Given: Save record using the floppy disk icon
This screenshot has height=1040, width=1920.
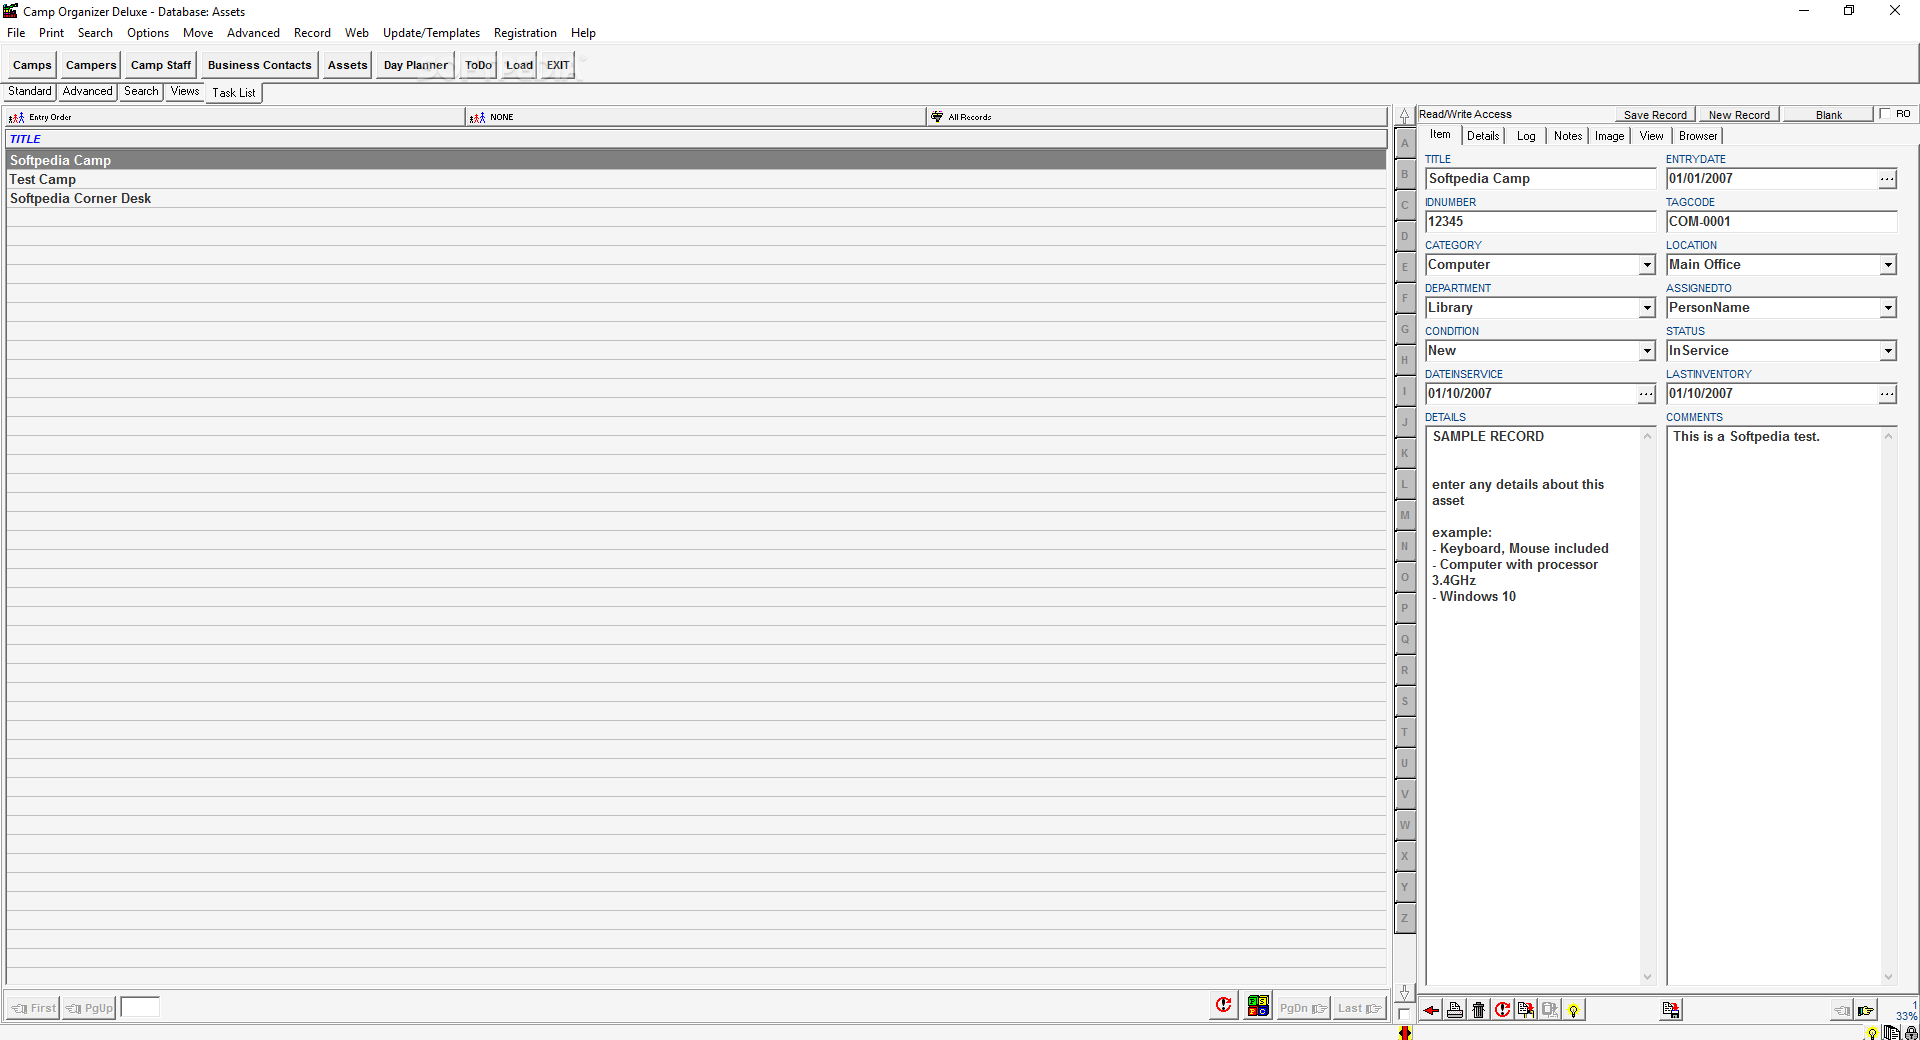Looking at the screenshot, I should [1670, 1010].
